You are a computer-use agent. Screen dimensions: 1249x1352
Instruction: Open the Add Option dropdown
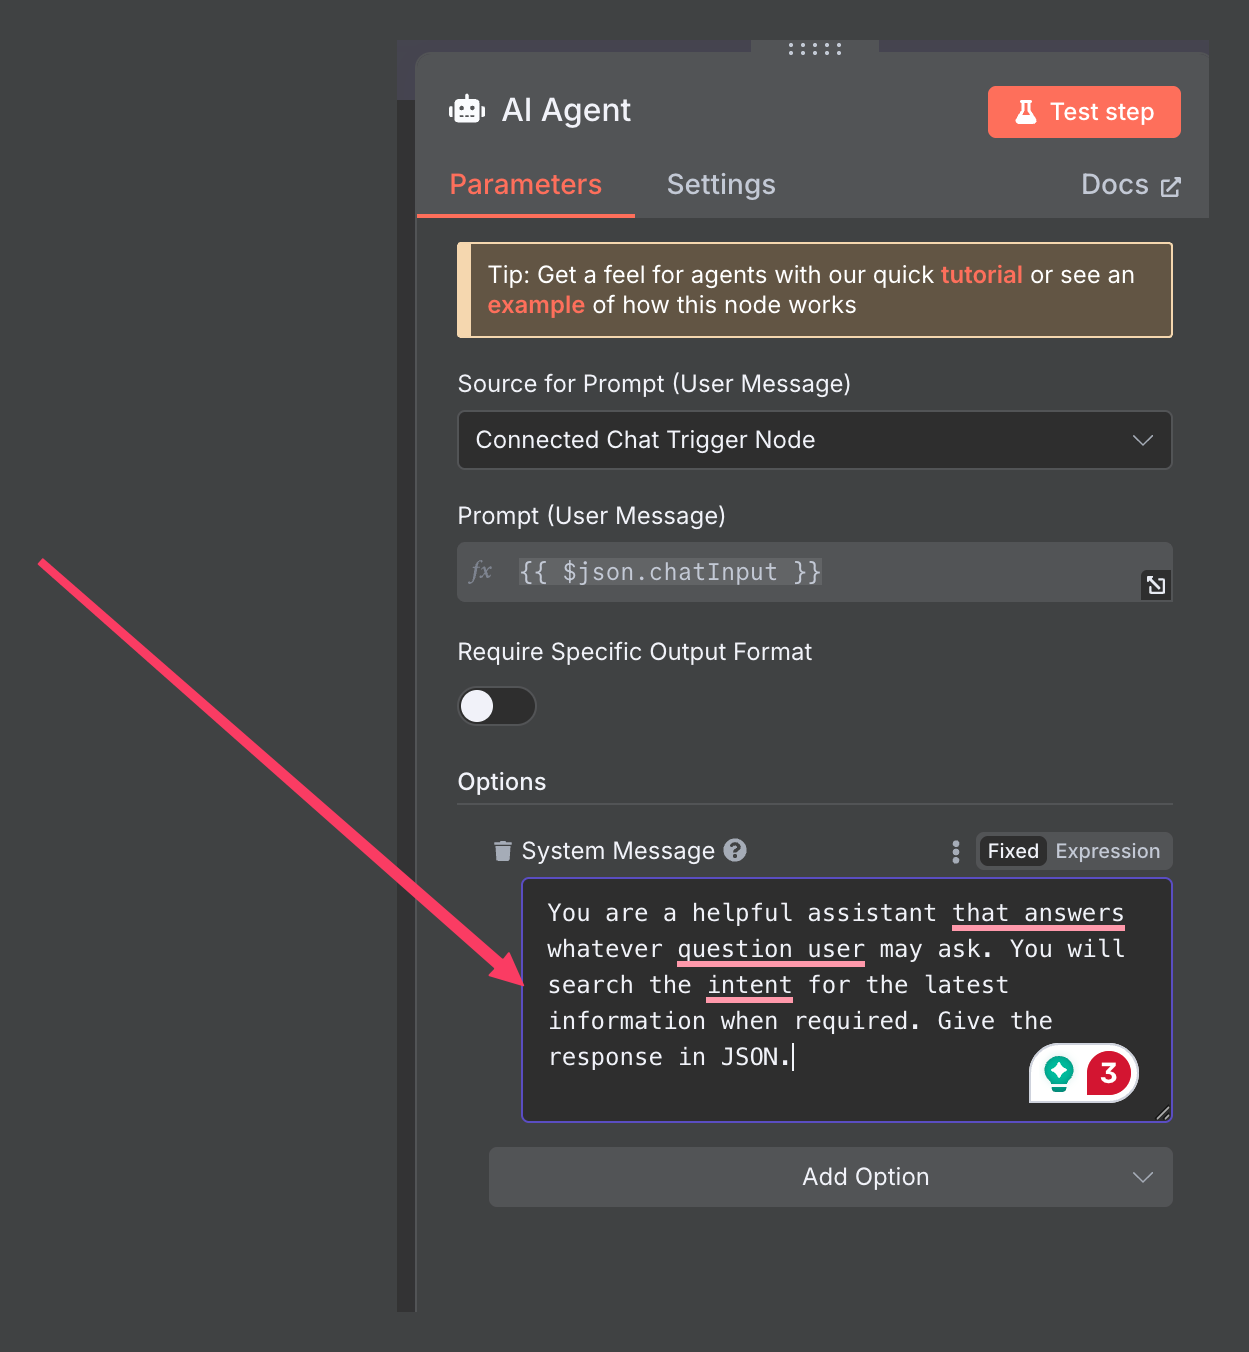831,1177
